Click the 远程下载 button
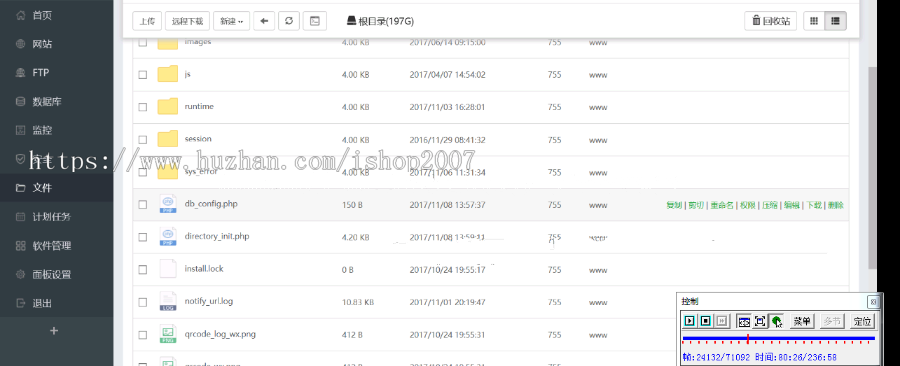The image size is (900, 366). [x=188, y=21]
